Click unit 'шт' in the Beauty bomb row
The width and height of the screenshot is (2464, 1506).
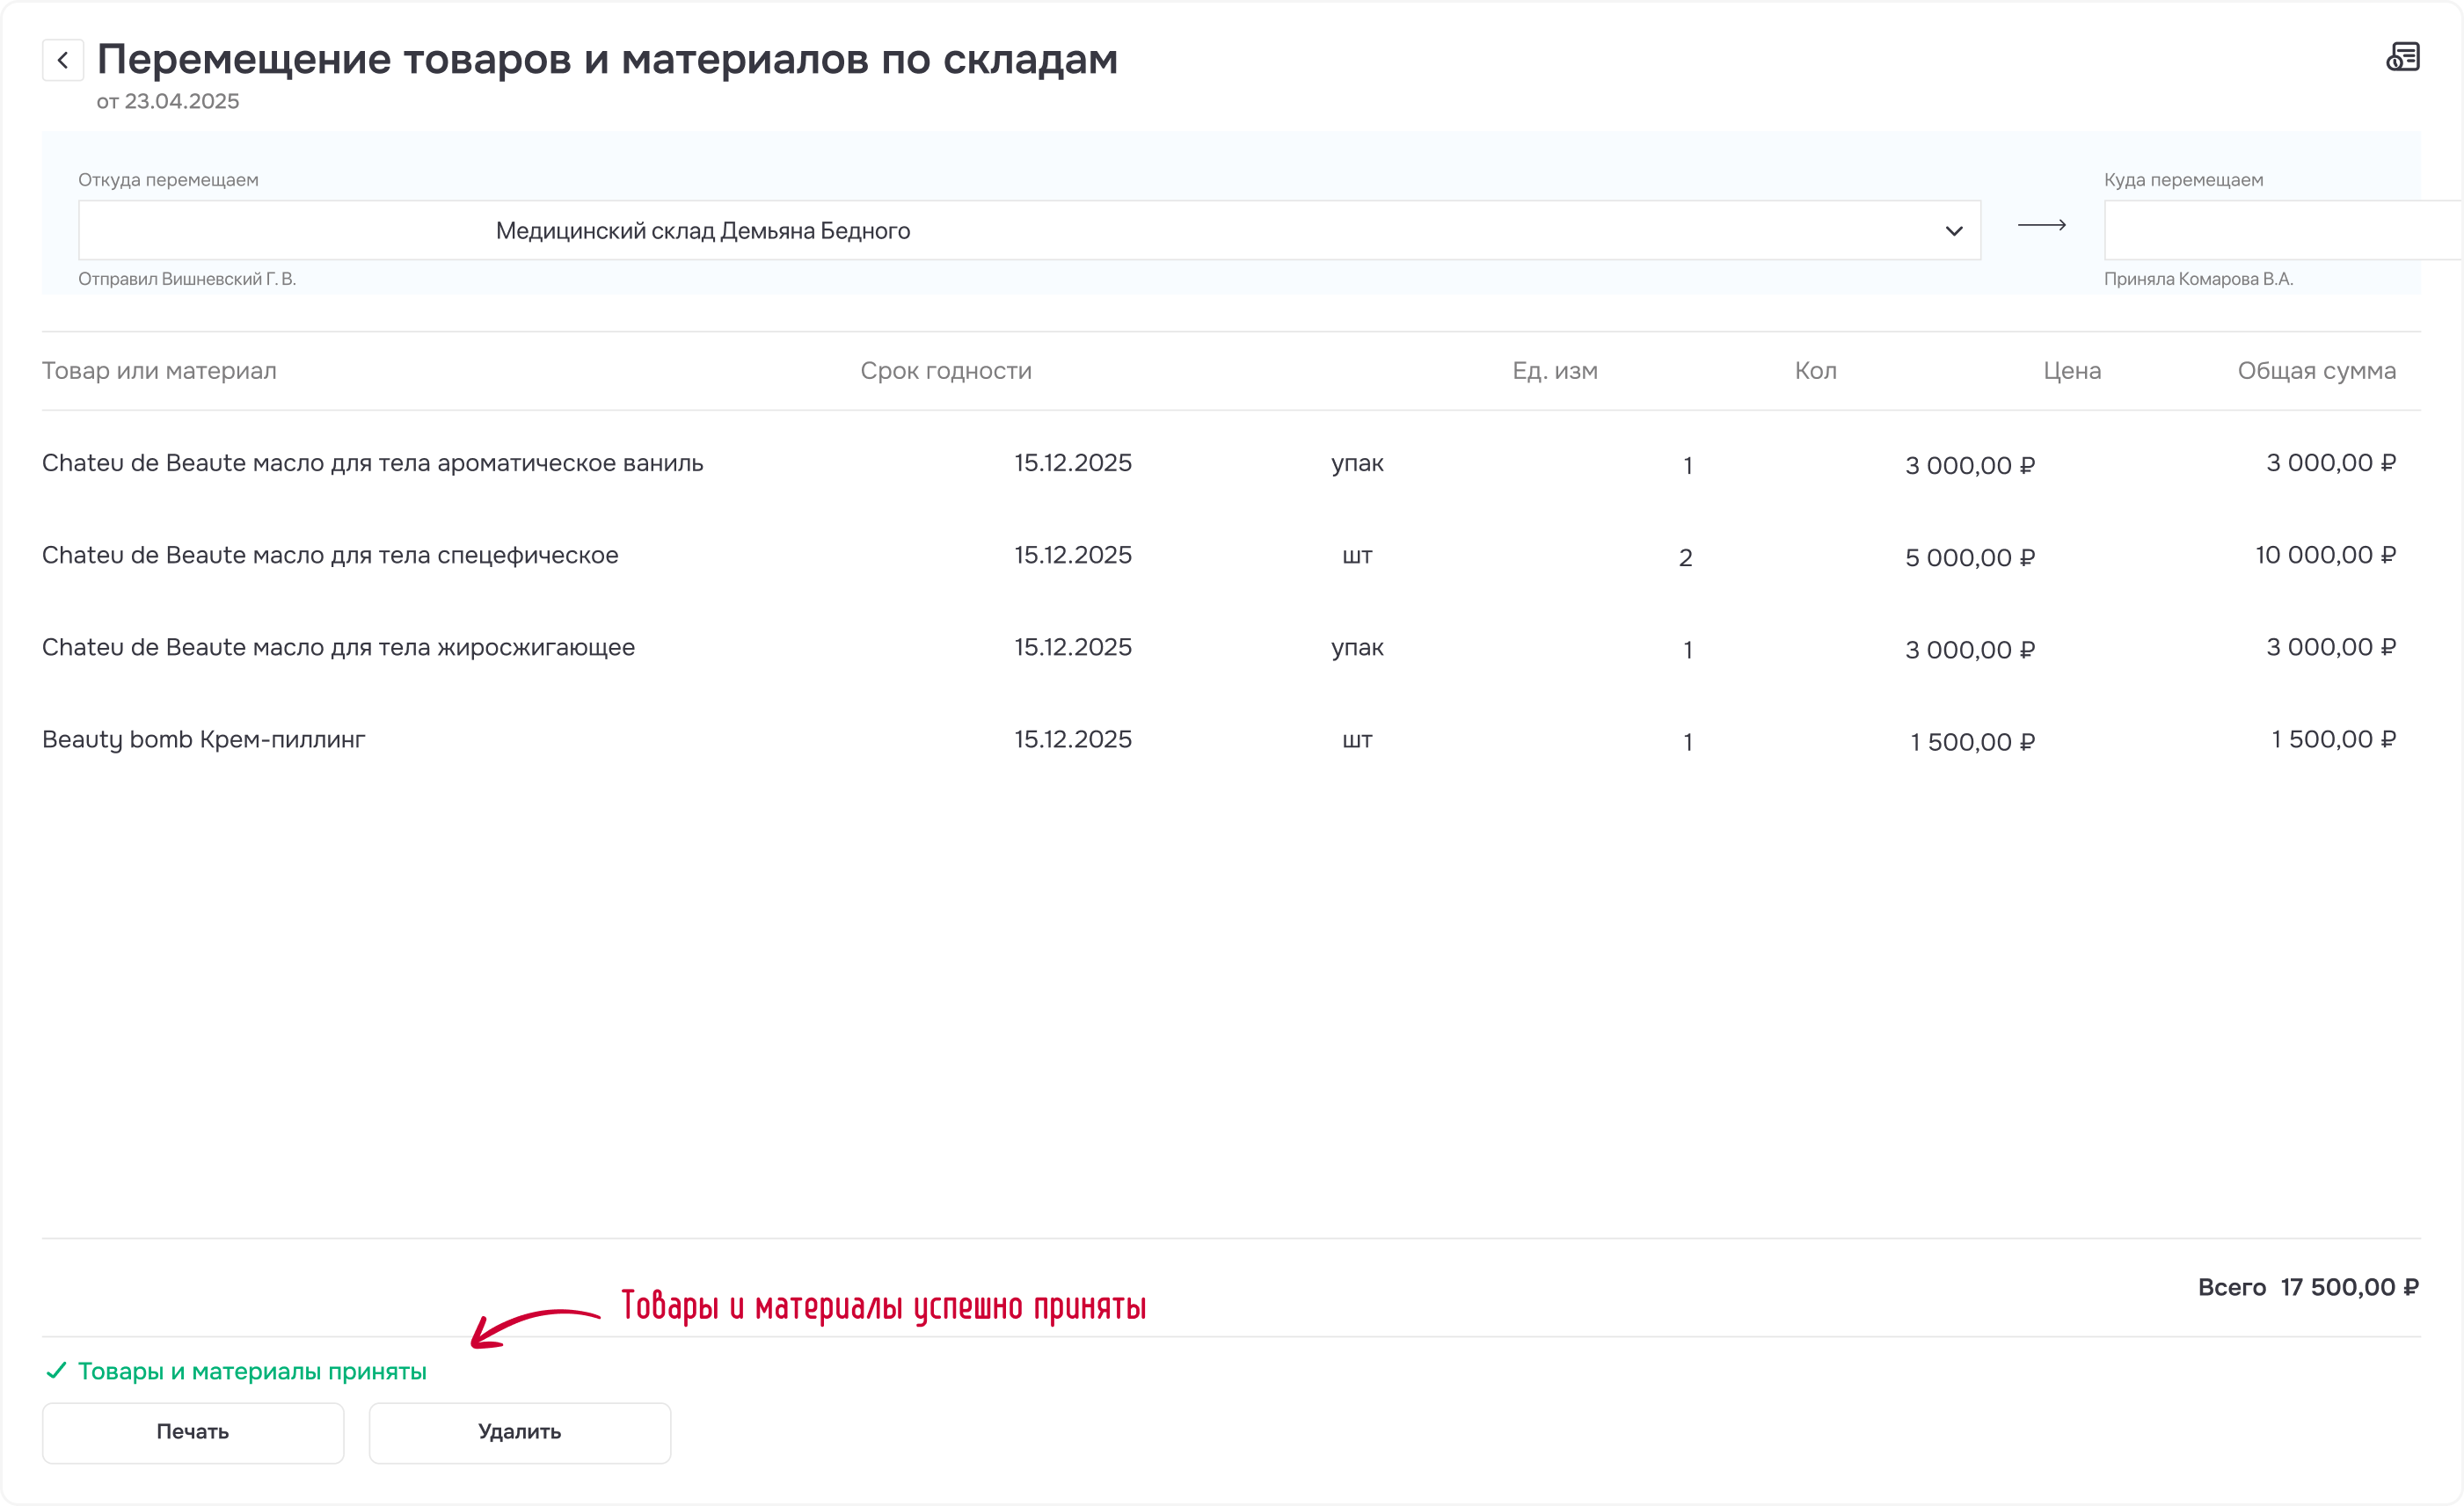coord(1357,740)
